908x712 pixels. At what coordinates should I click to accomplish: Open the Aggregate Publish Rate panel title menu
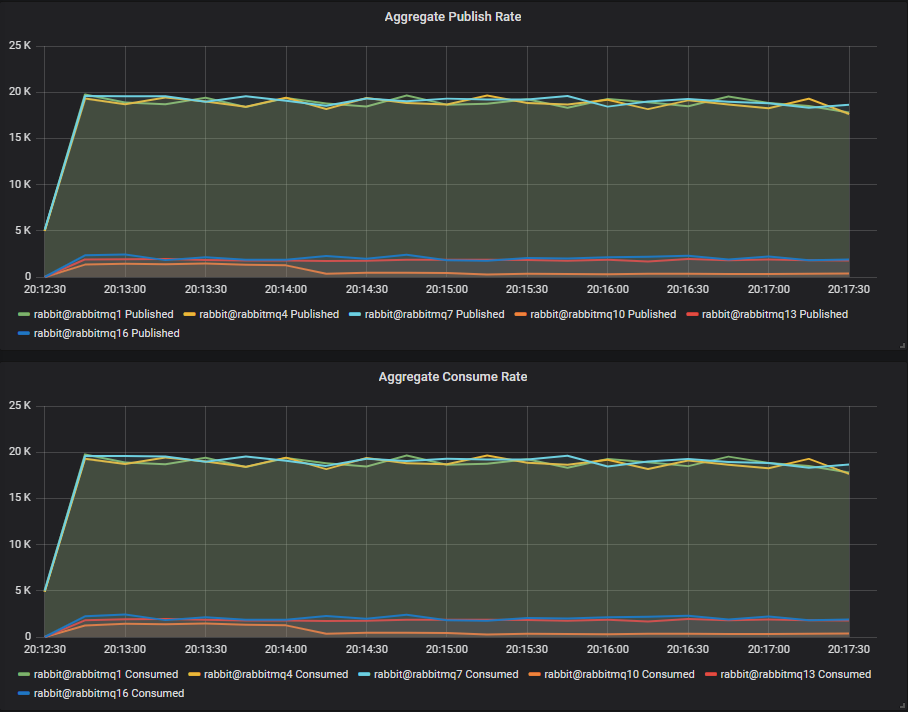coord(452,17)
